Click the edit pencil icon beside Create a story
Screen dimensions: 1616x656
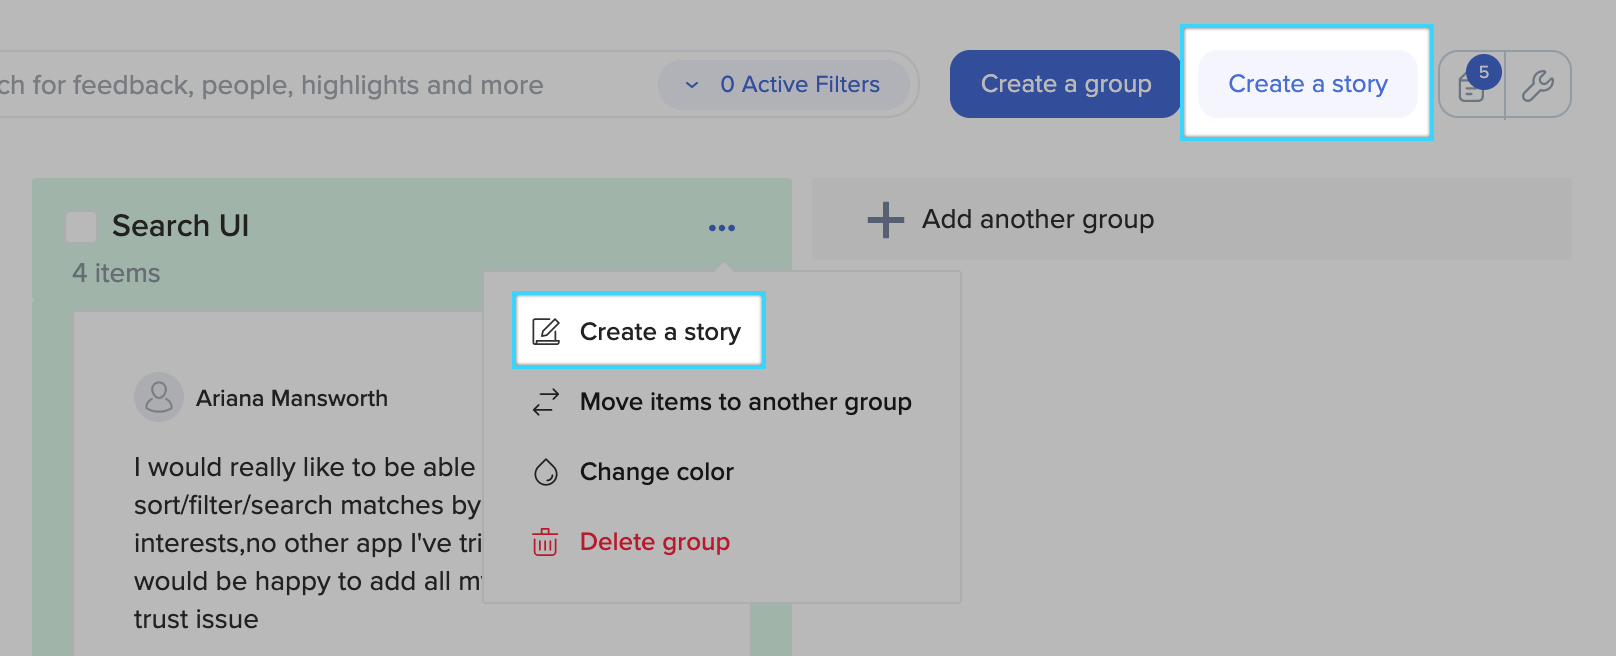point(546,331)
